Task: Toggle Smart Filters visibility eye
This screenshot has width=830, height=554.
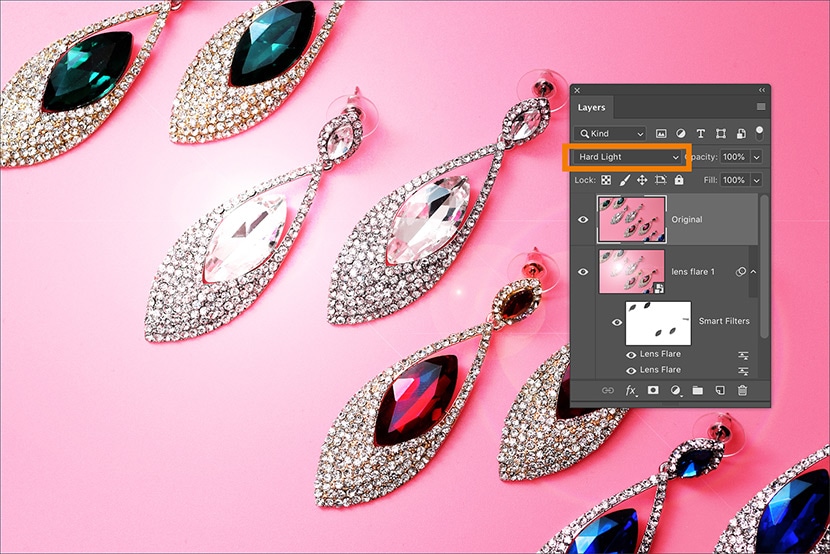Action: [616, 322]
